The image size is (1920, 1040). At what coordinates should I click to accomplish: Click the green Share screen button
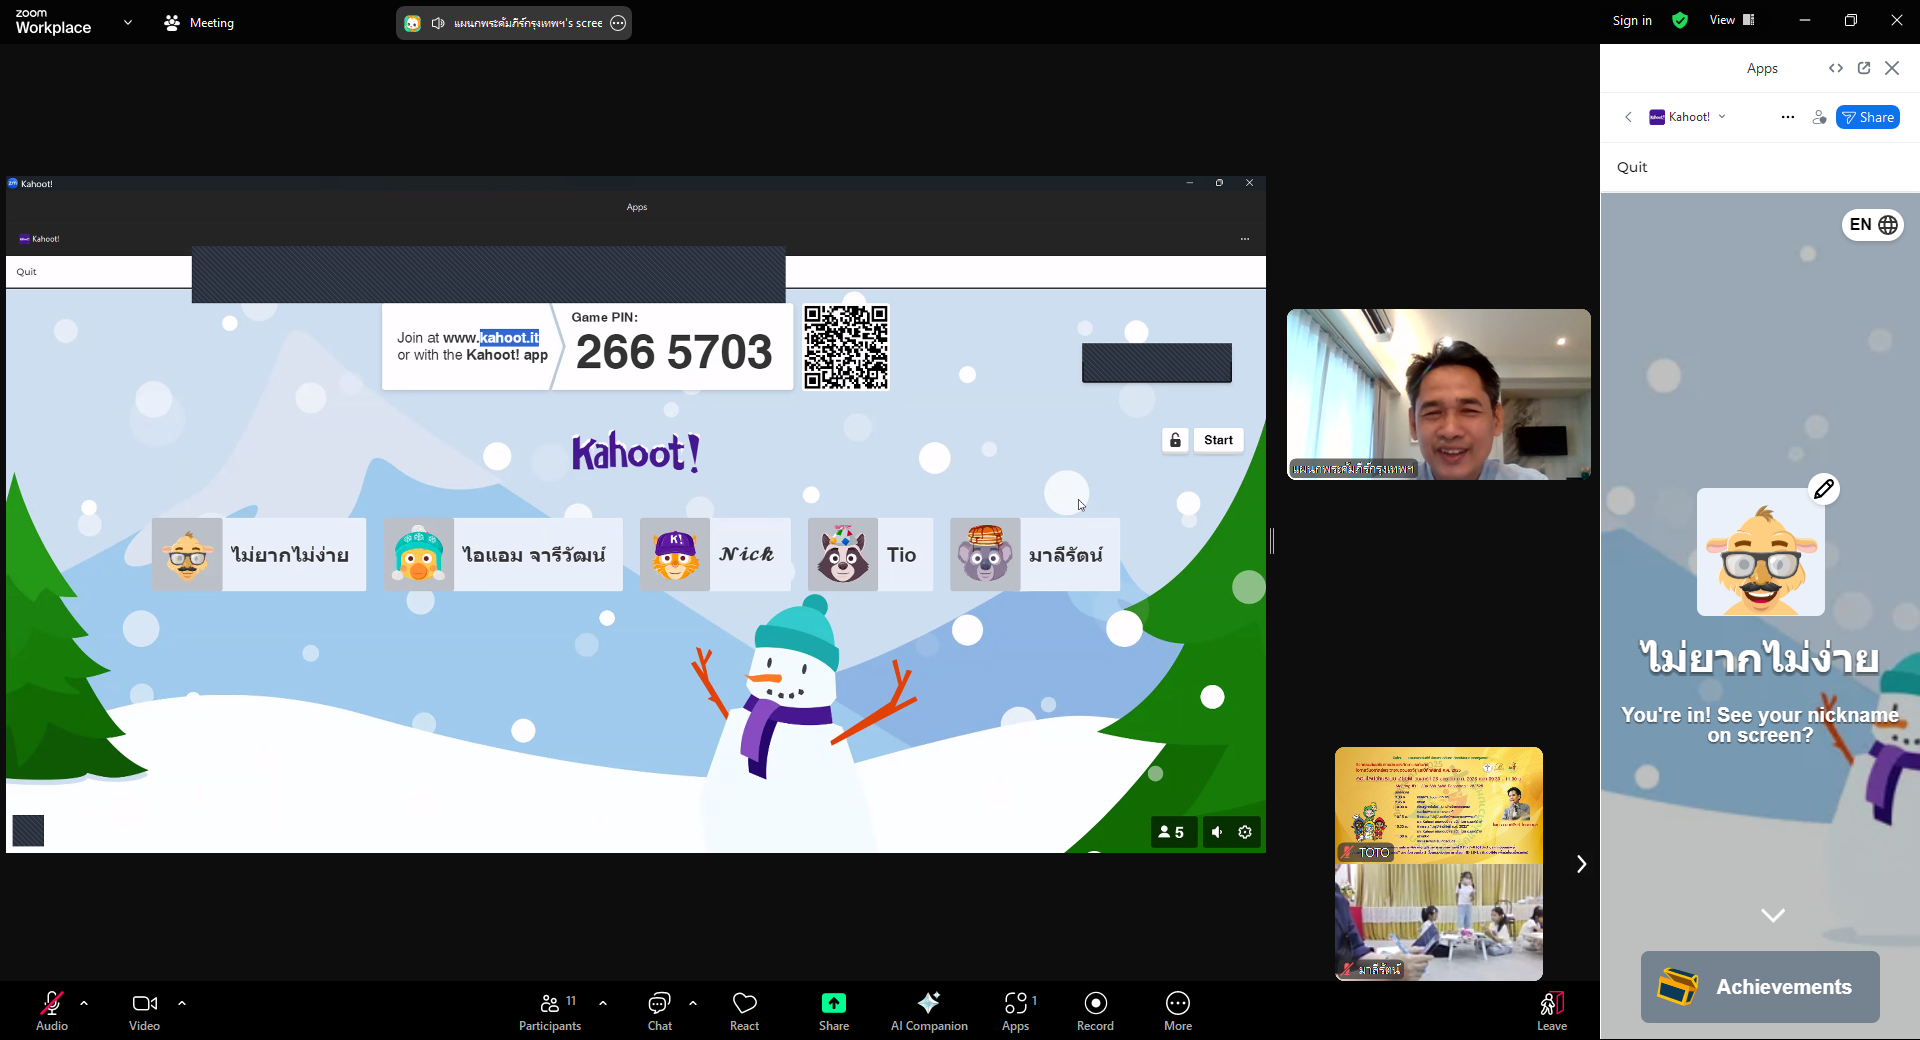834,1010
